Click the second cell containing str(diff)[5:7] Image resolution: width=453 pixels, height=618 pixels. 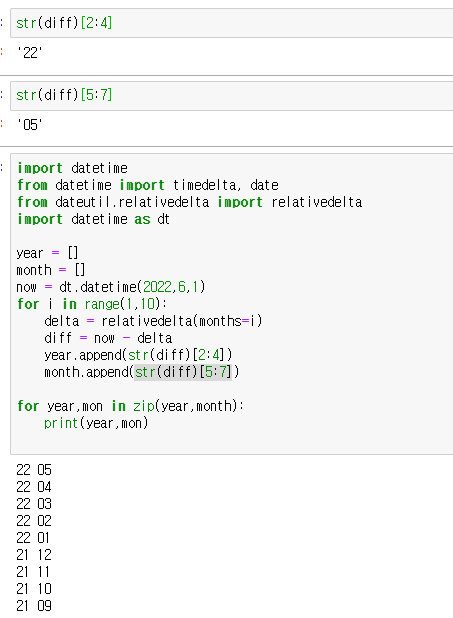pos(231,95)
